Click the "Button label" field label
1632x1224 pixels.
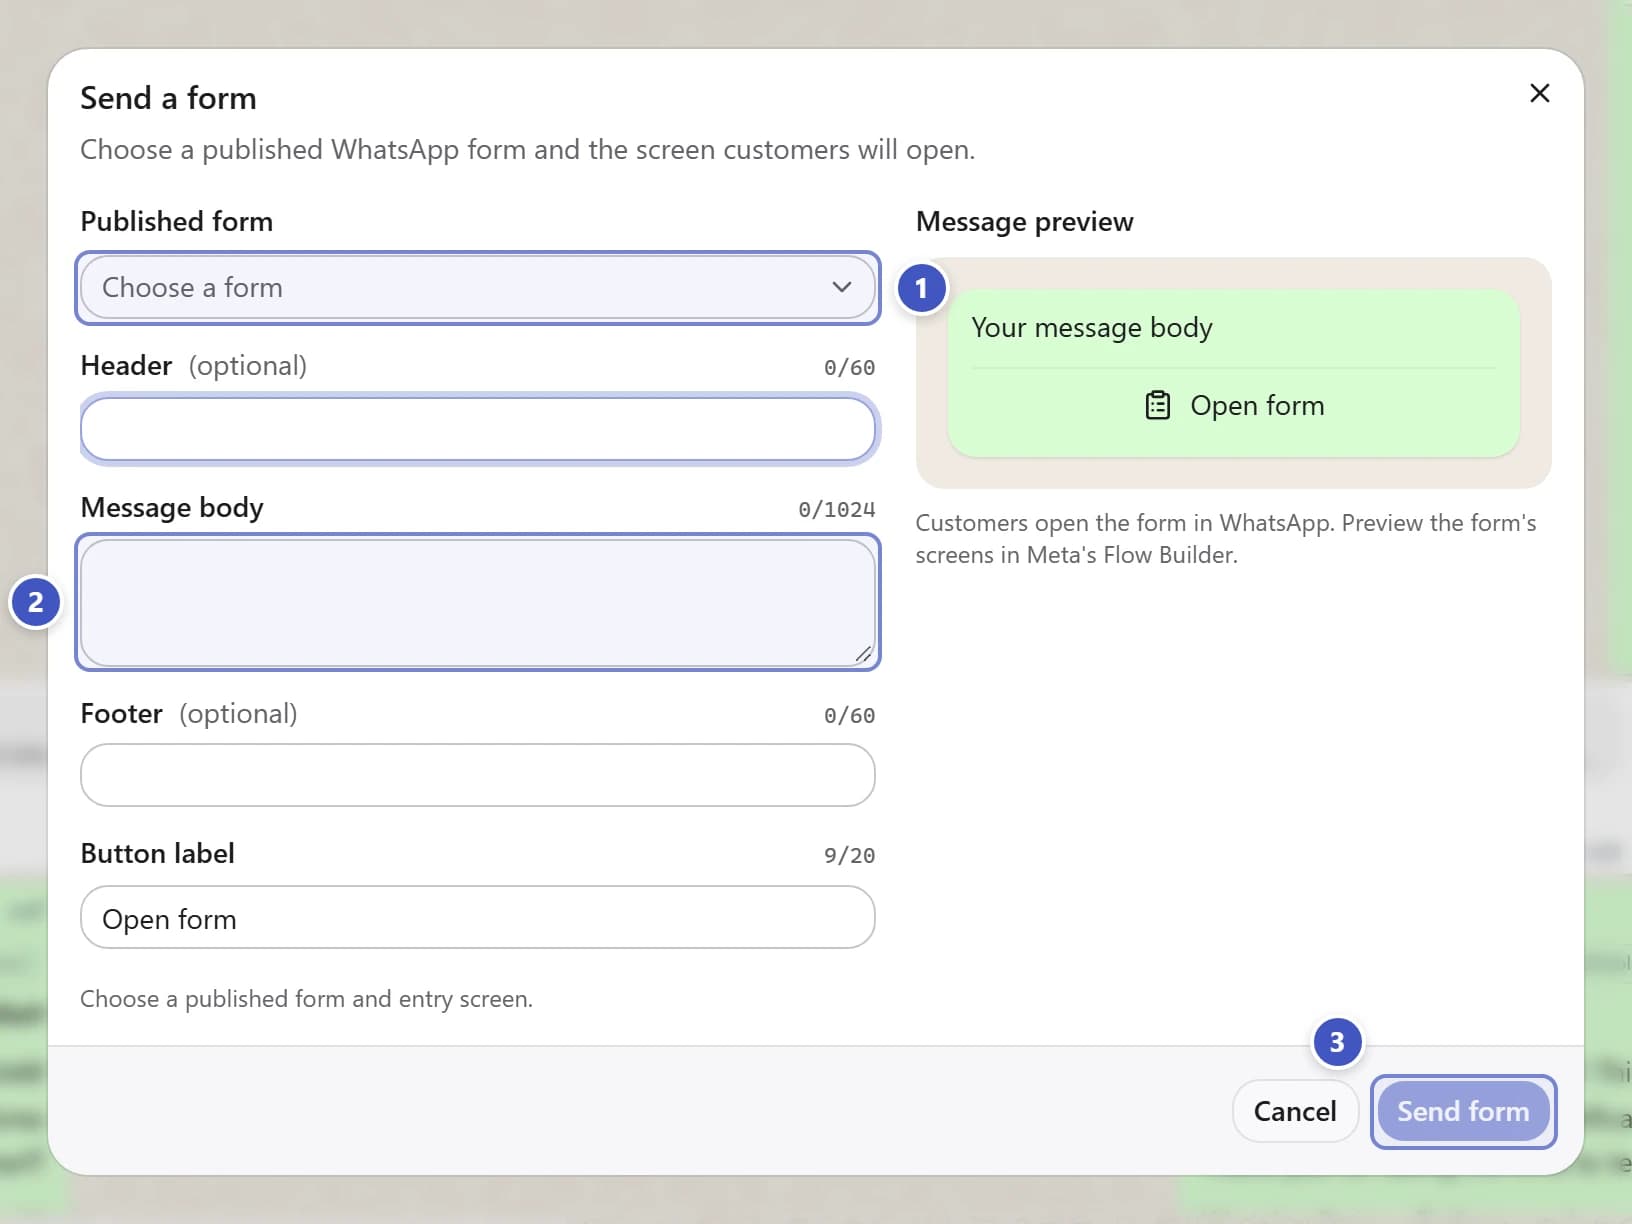[158, 853]
